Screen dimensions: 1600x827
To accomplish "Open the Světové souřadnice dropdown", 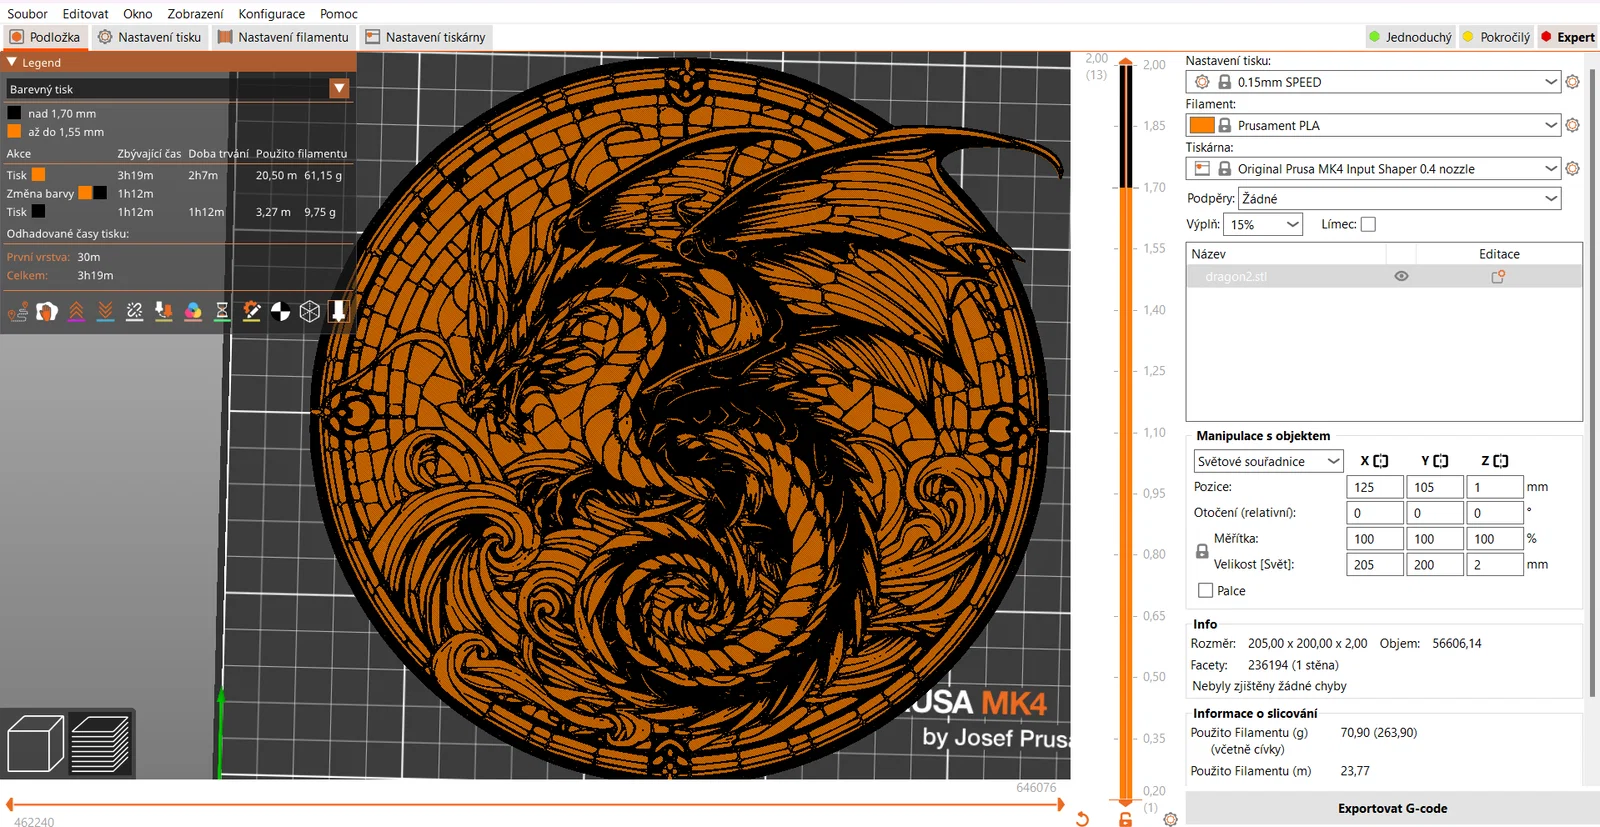I will (x=1268, y=461).
